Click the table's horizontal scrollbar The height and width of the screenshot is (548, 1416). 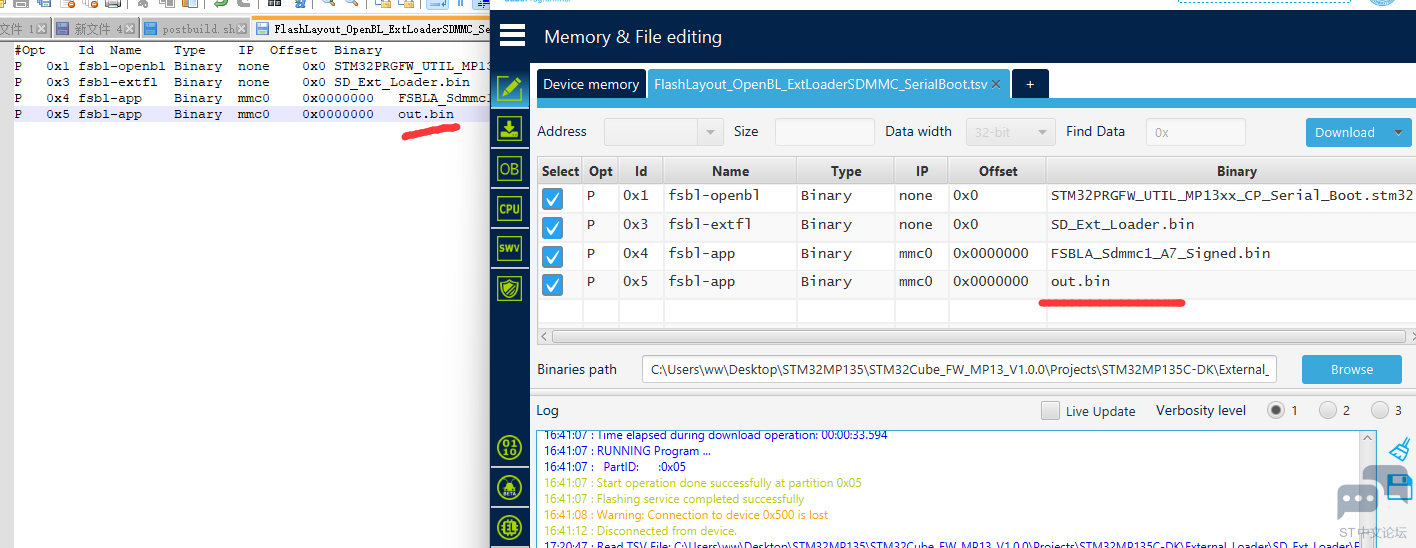click(x=980, y=337)
